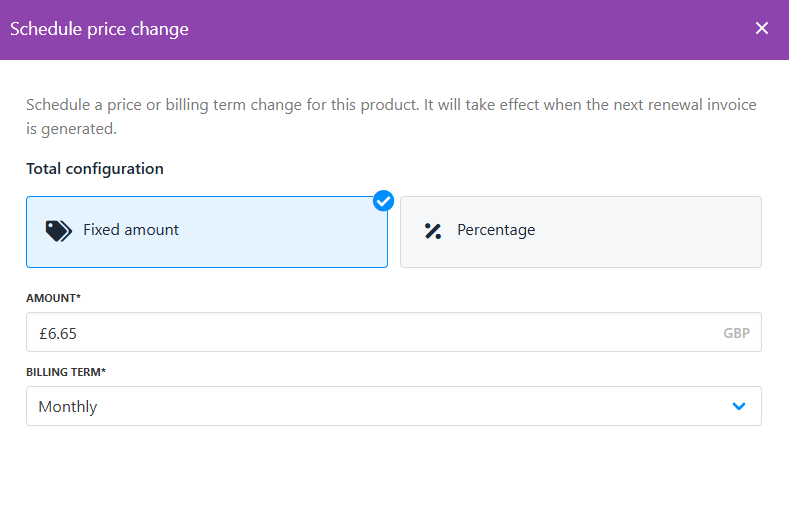Click the purple dialog header bar
This screenshot has width=789, height=507.
[450, 29]
